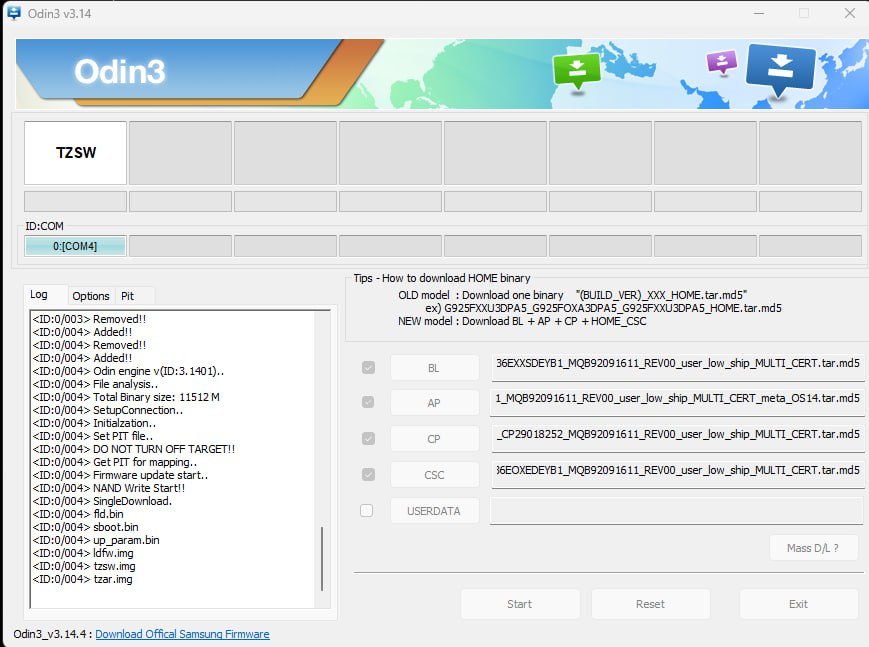Click log line 'Set PIT file..'
Viewport: 869px width, 647px height.
coord(93,436)
